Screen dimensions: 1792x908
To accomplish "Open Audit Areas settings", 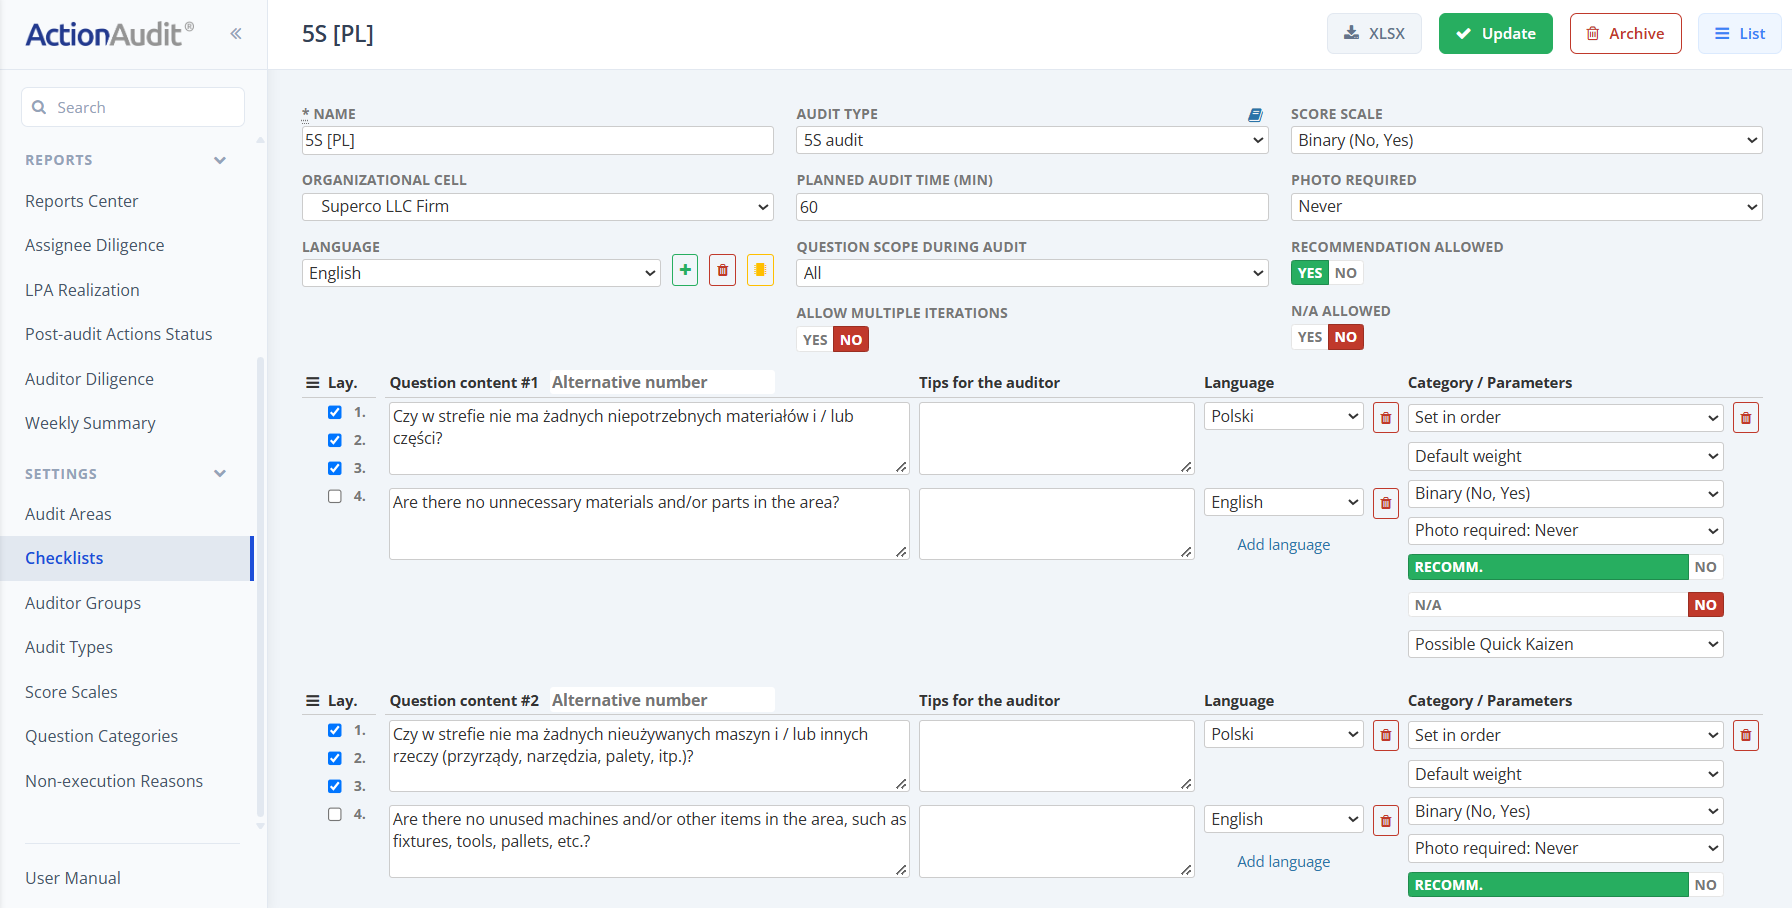I will (x=68, y=514).
